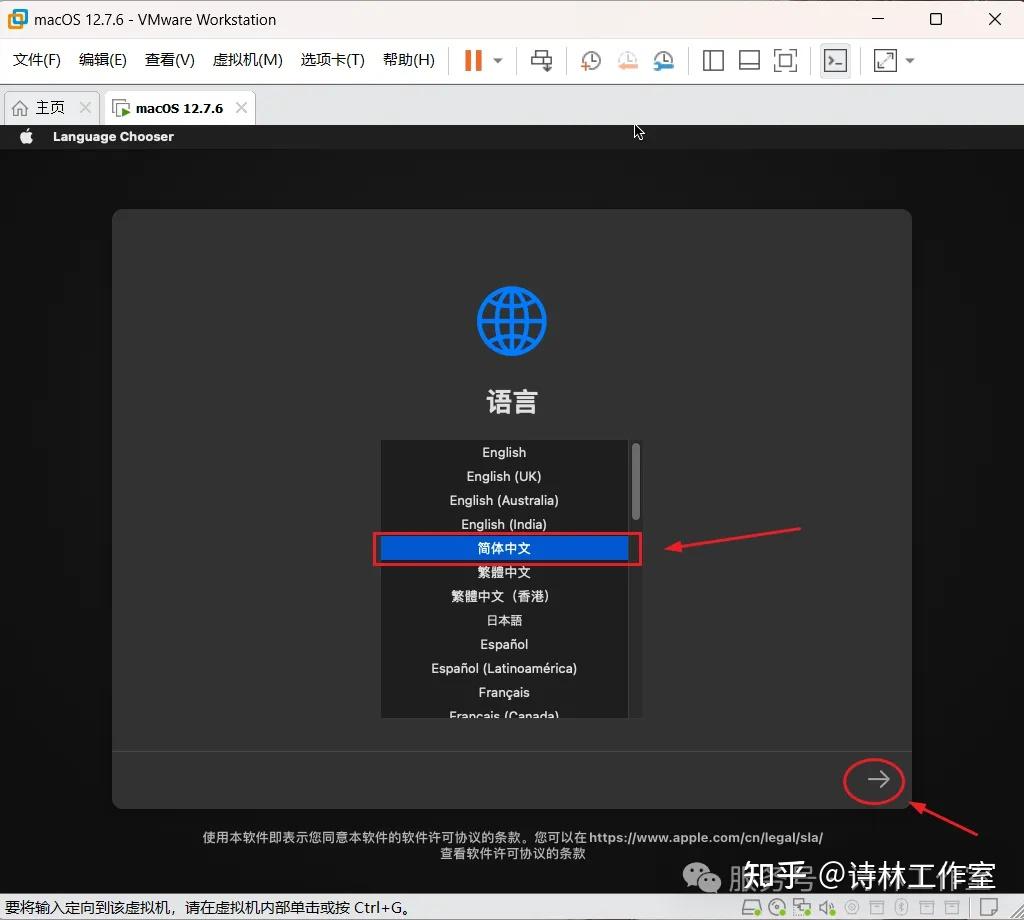The width and height of the screenshot is (1024, 920).
Task: Open the Language Chooser menu
Action: tap(113, 136)
